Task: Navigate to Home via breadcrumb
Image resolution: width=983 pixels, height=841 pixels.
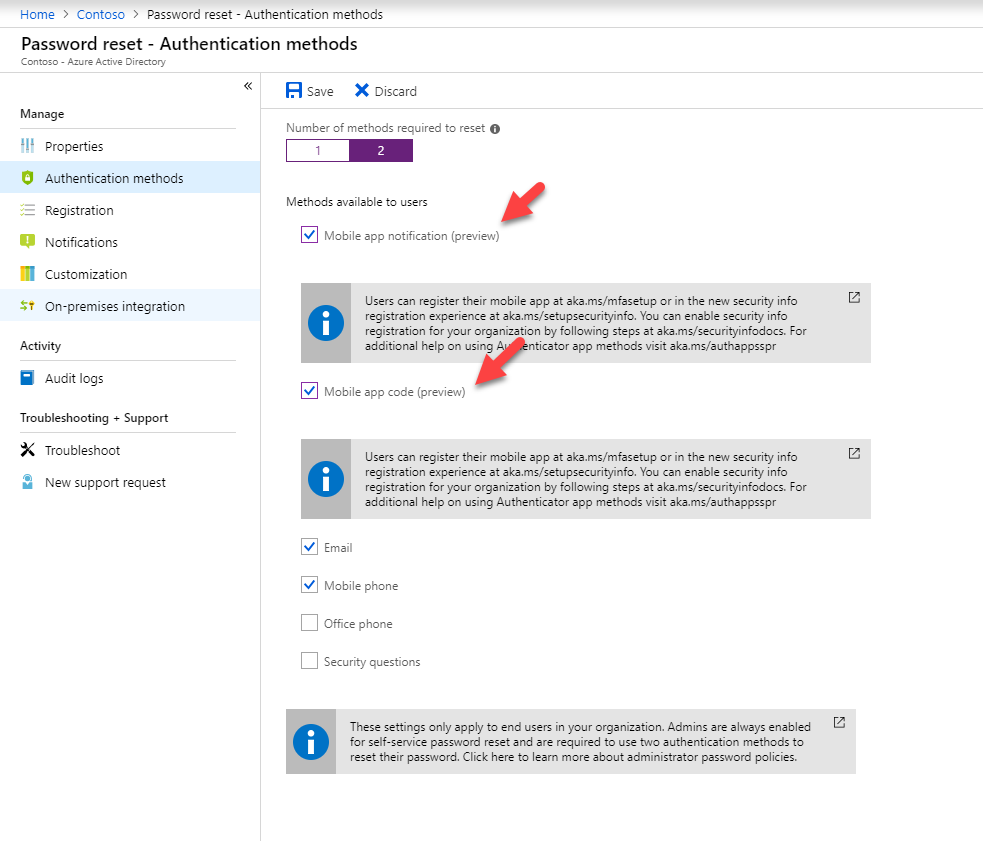Action: point(37,14)
